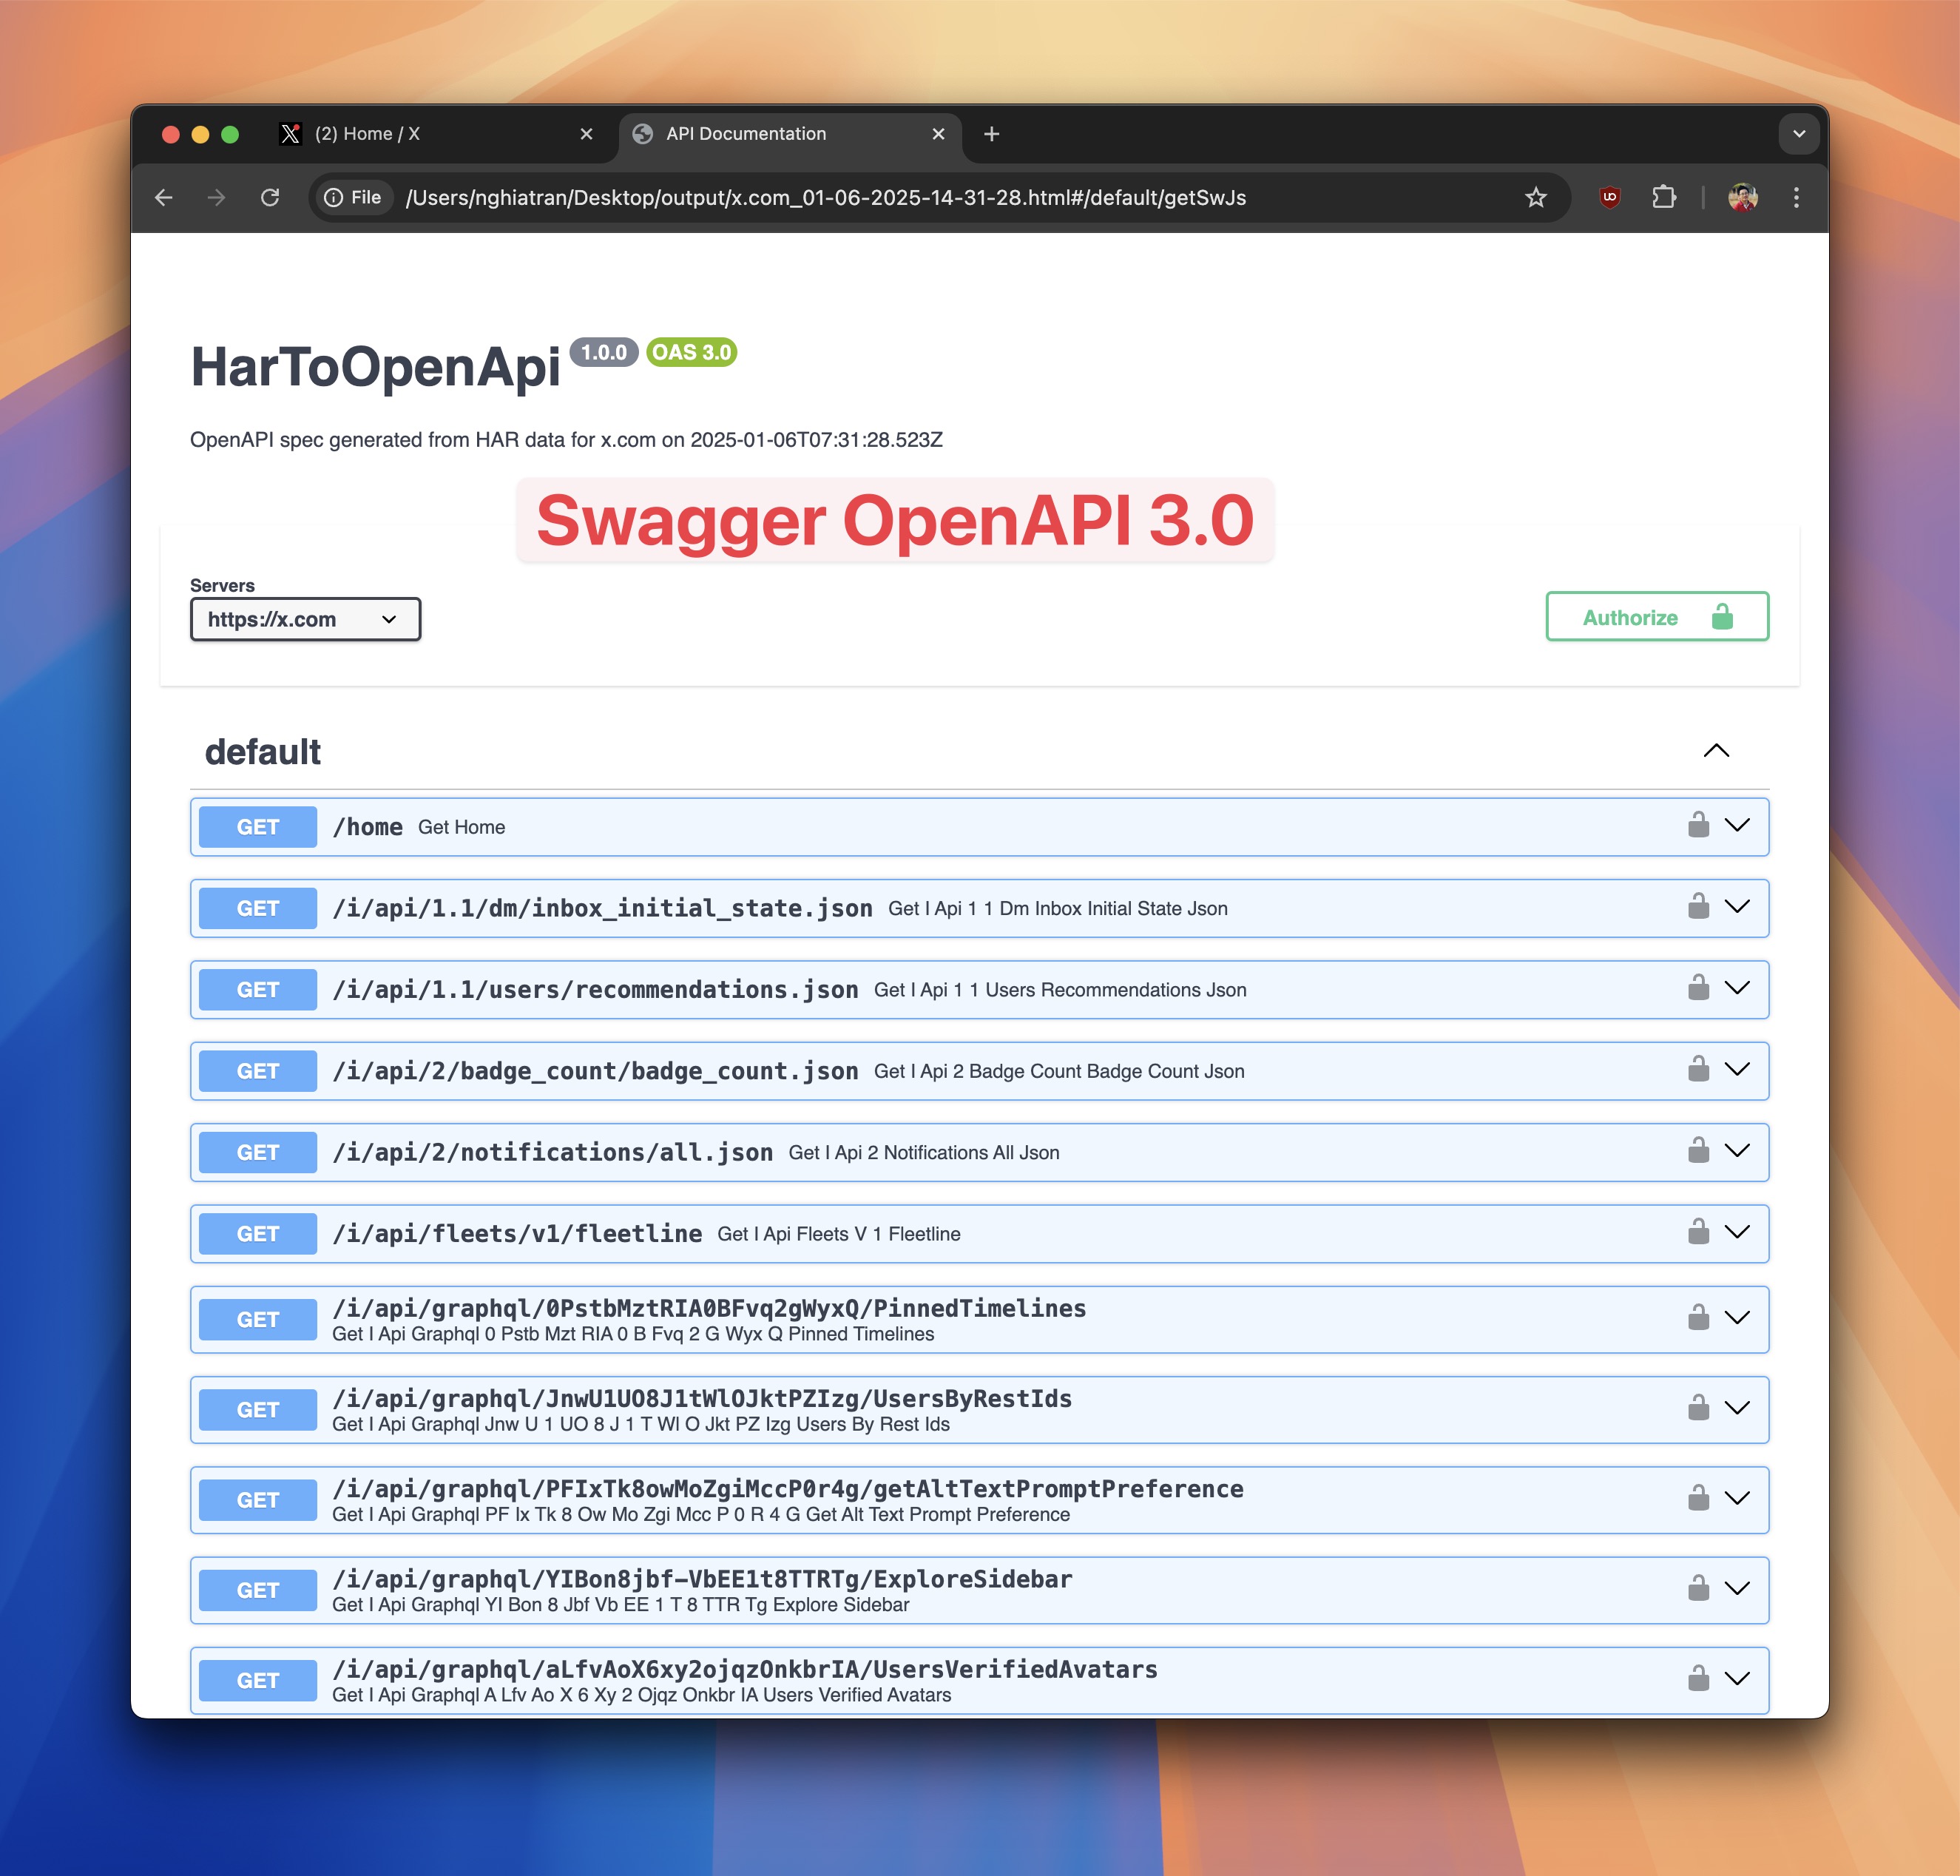Viewport: 1960px width, 1876px height.
Task: Switch to the (2) Home / X tab
Action: click(437, 134)
